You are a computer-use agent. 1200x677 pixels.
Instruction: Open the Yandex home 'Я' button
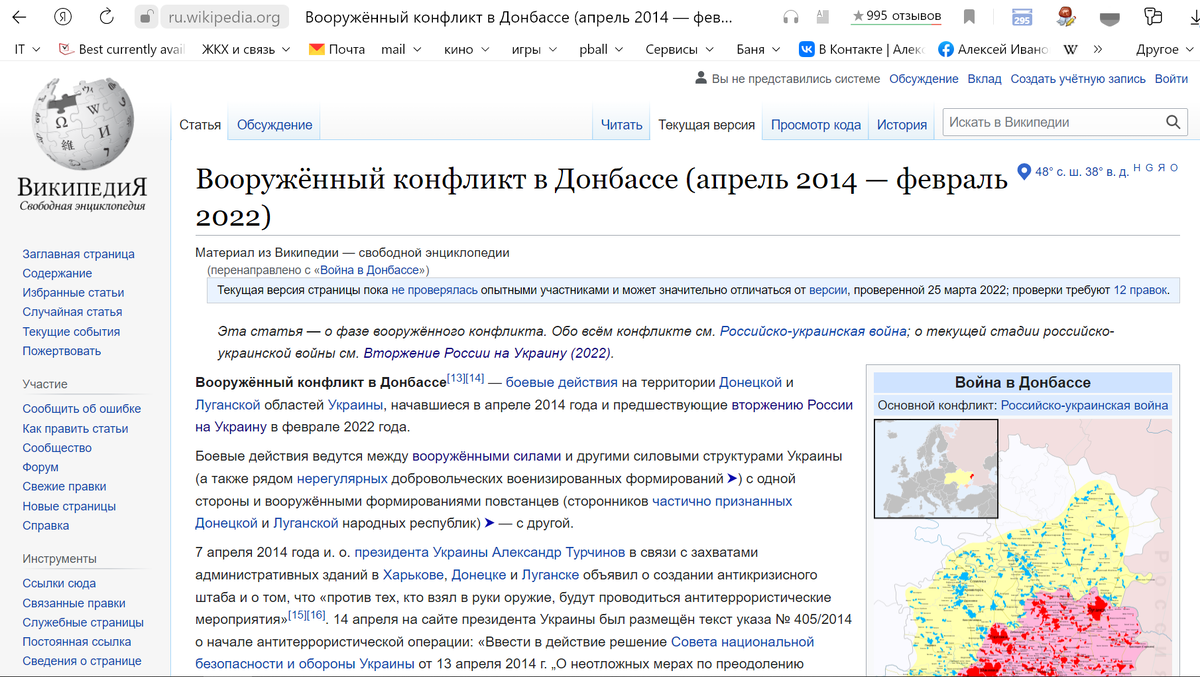(x=63, y=17)
